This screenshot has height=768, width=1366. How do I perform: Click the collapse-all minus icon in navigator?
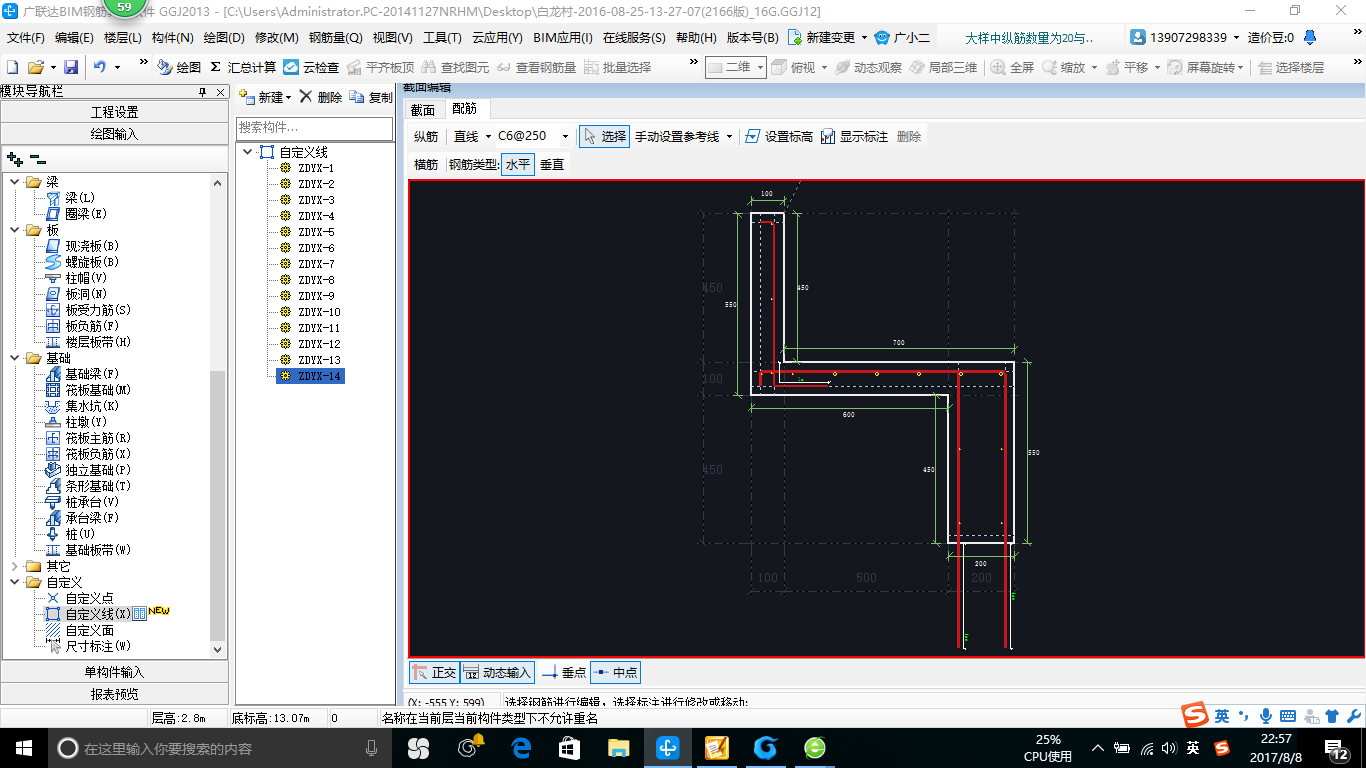point(38,158)
